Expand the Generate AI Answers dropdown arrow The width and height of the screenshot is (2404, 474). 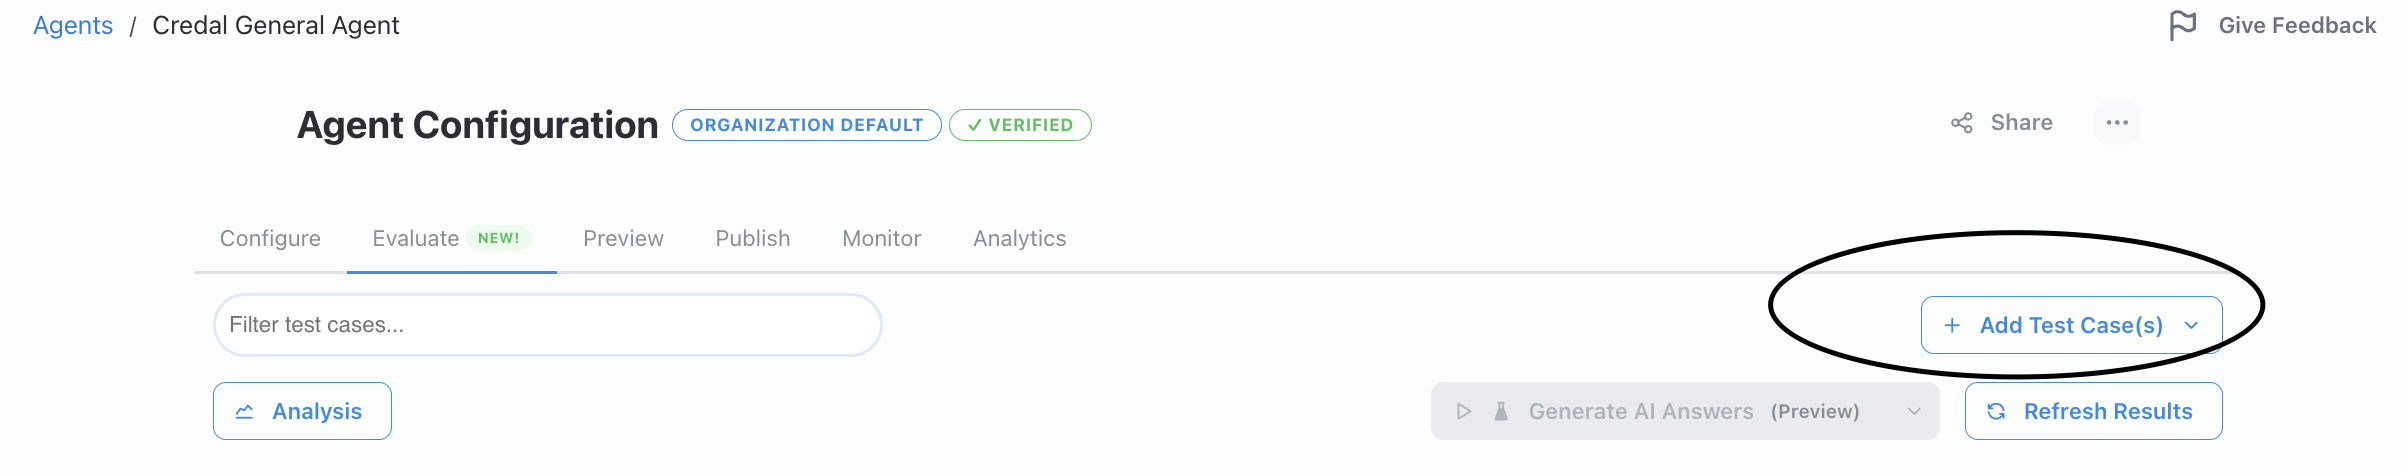coord(1914,411)
